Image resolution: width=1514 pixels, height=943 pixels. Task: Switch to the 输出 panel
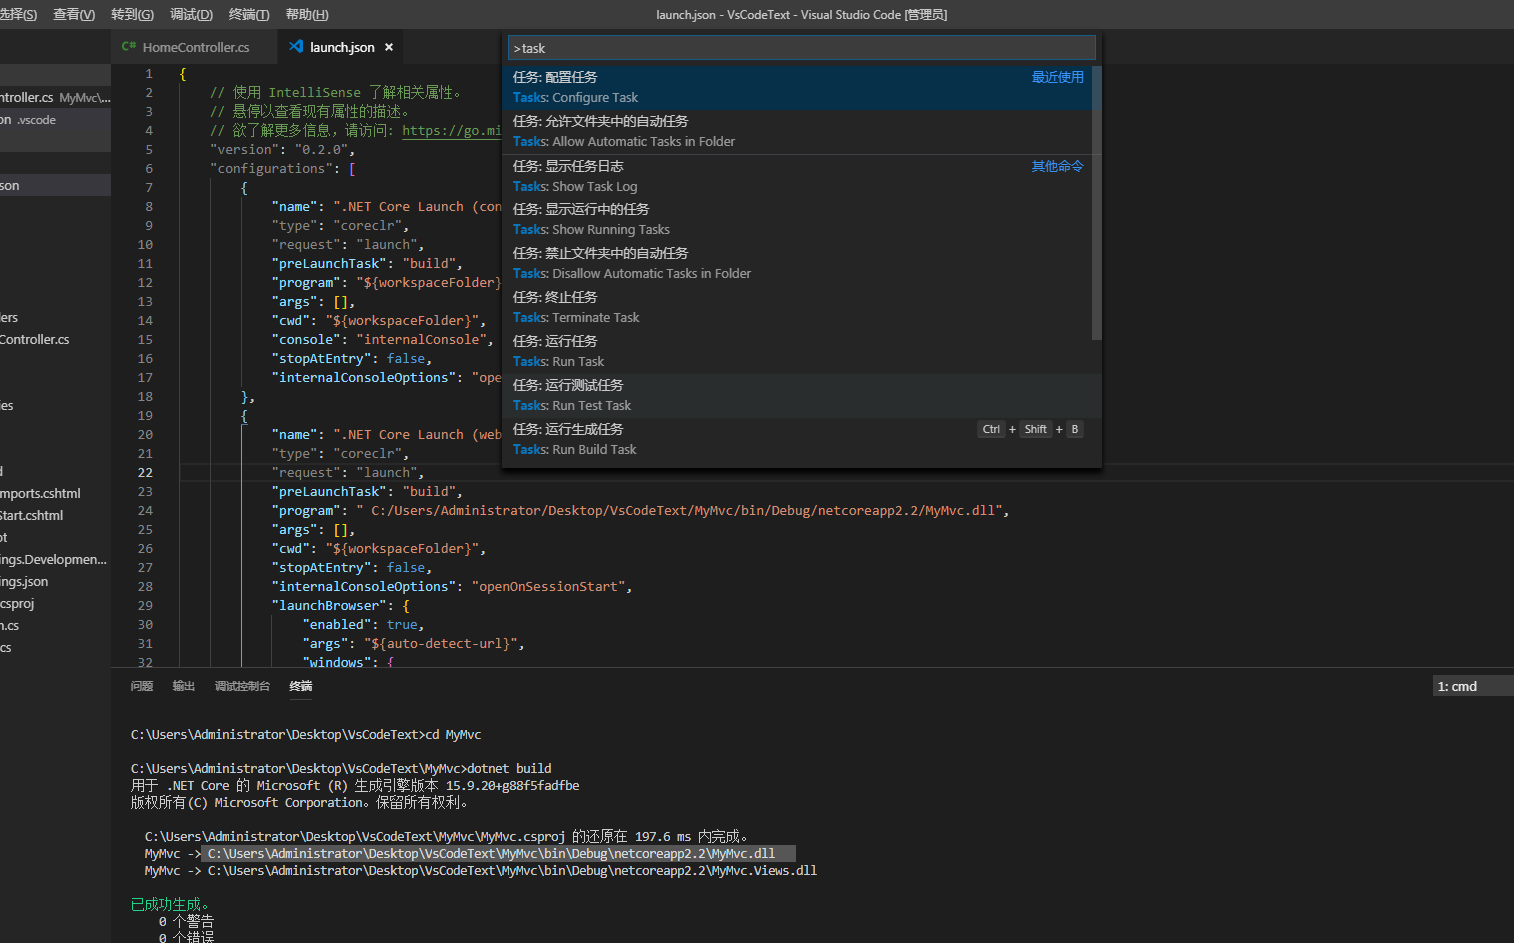point(183,686)
